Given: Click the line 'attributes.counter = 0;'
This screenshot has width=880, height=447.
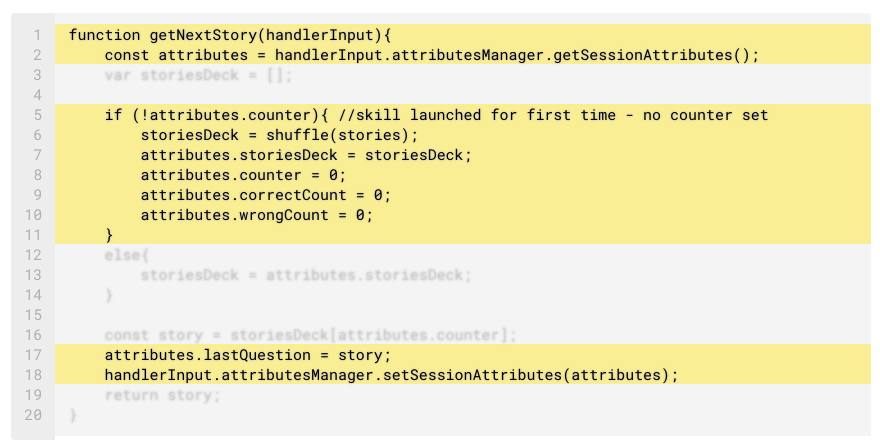Looking at the screenshot, I should (x=242, y=175).
